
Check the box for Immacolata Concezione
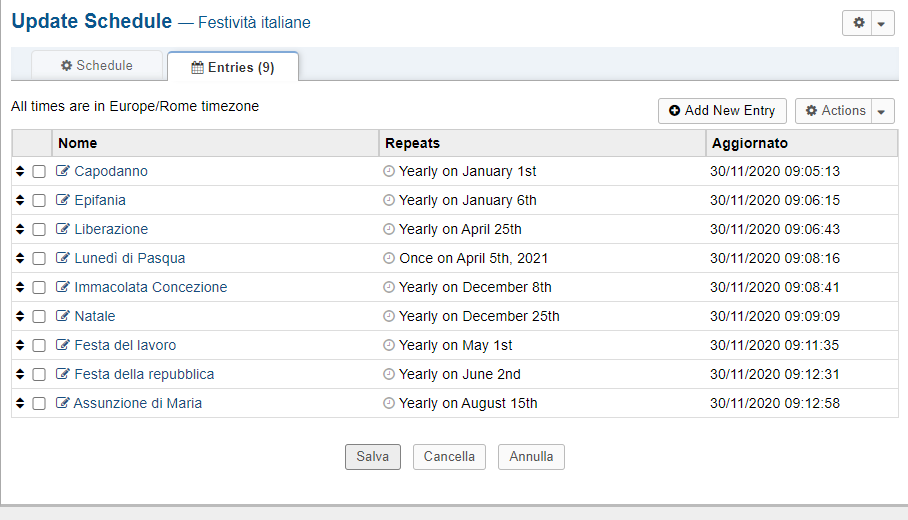coord(39,288)
